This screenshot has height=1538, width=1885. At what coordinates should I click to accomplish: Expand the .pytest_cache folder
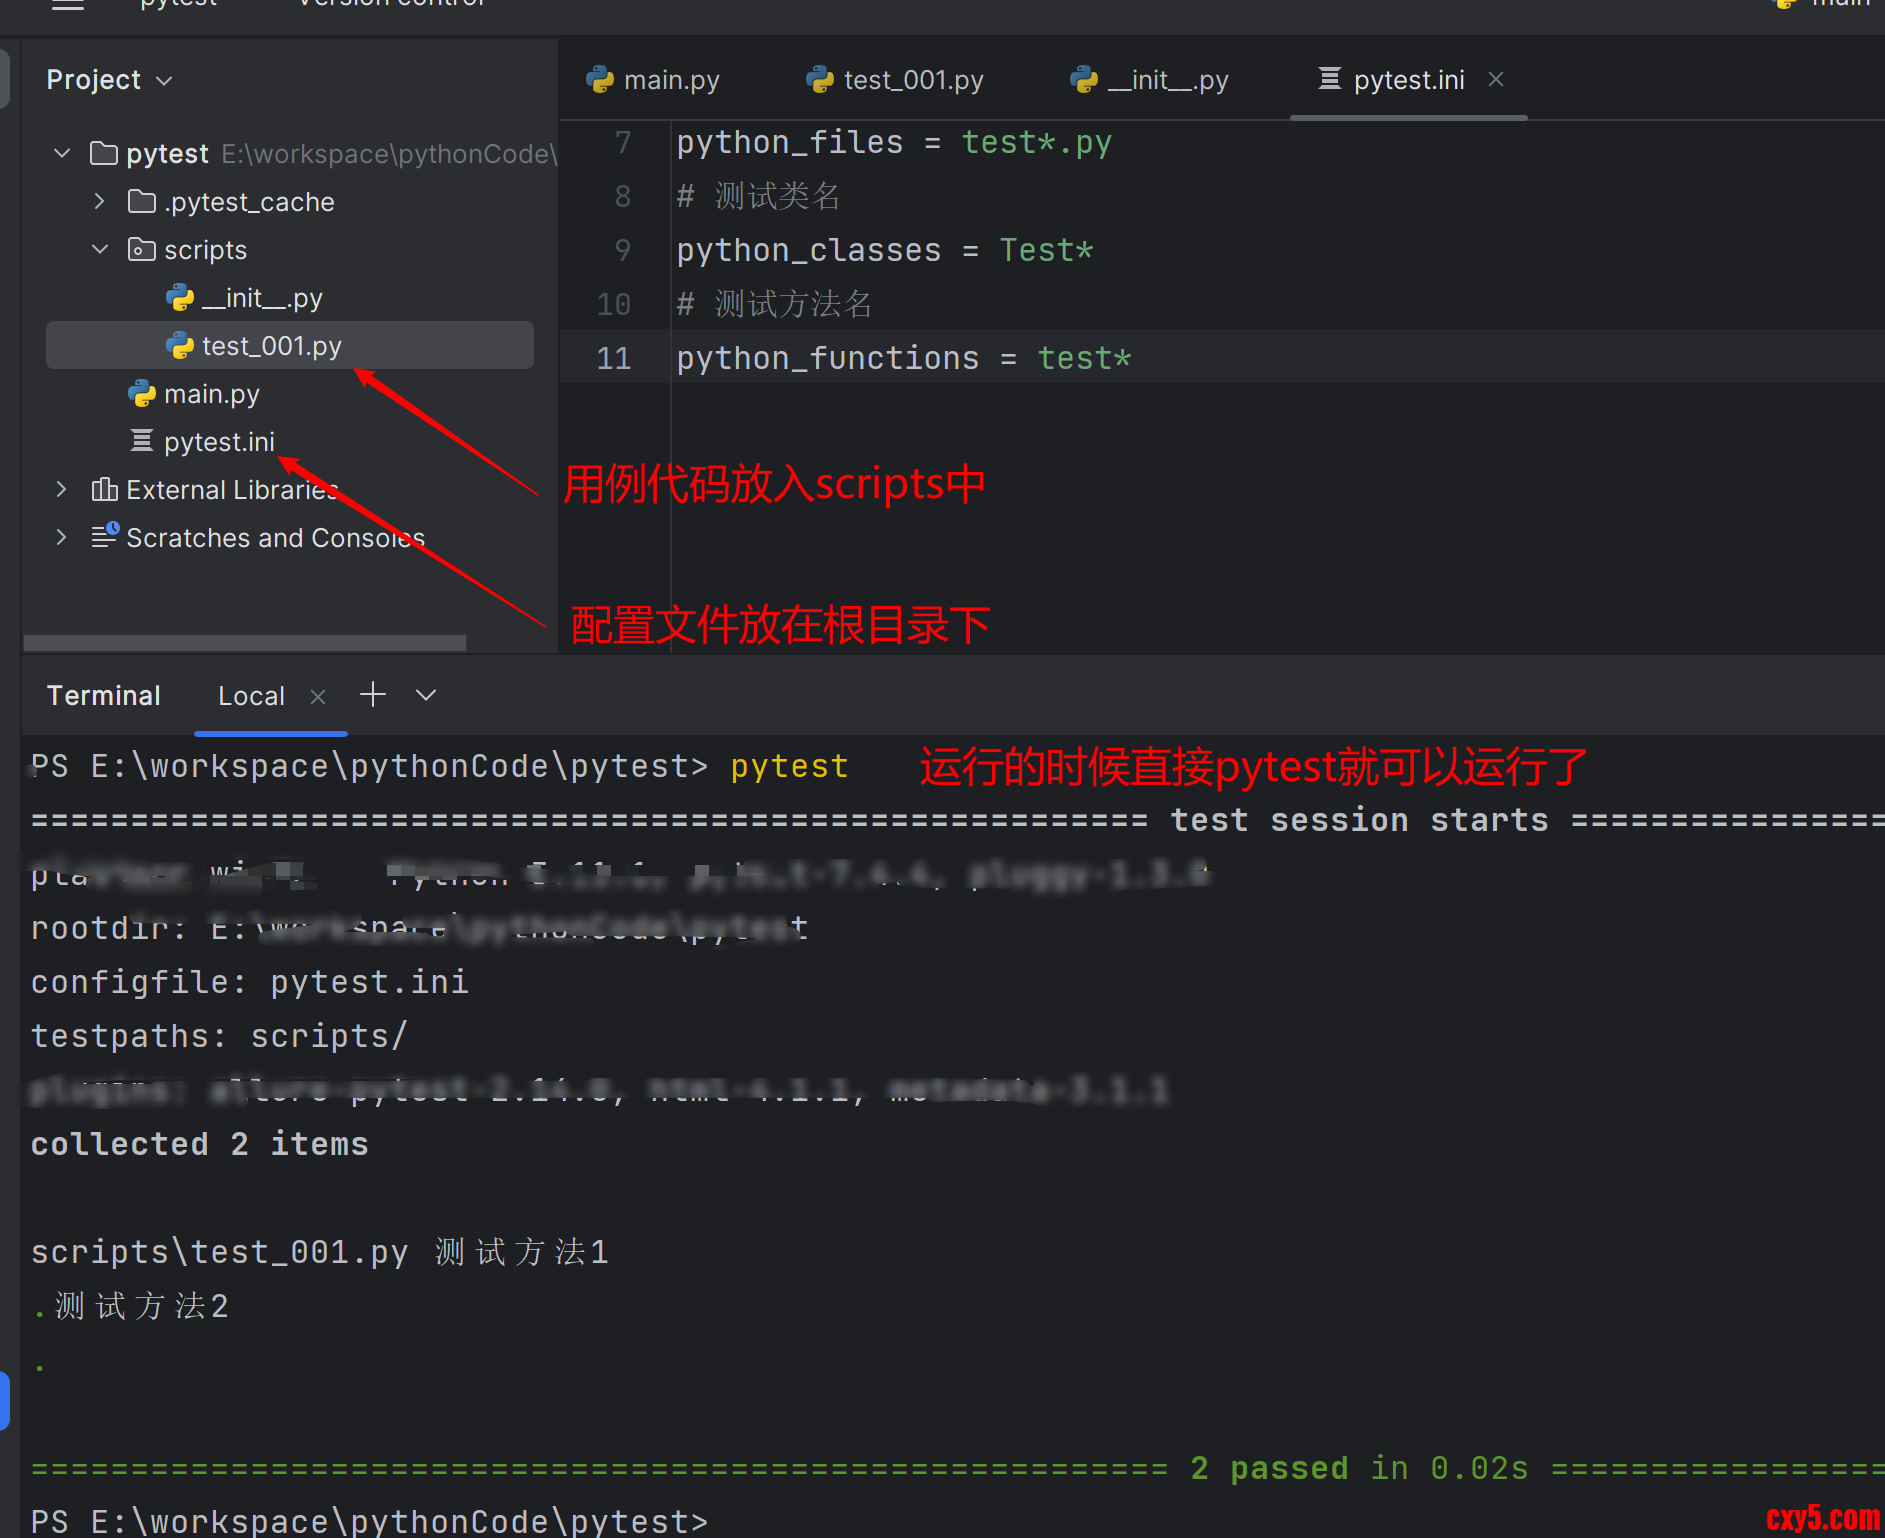pyautogui.click(x=99, y=201)
